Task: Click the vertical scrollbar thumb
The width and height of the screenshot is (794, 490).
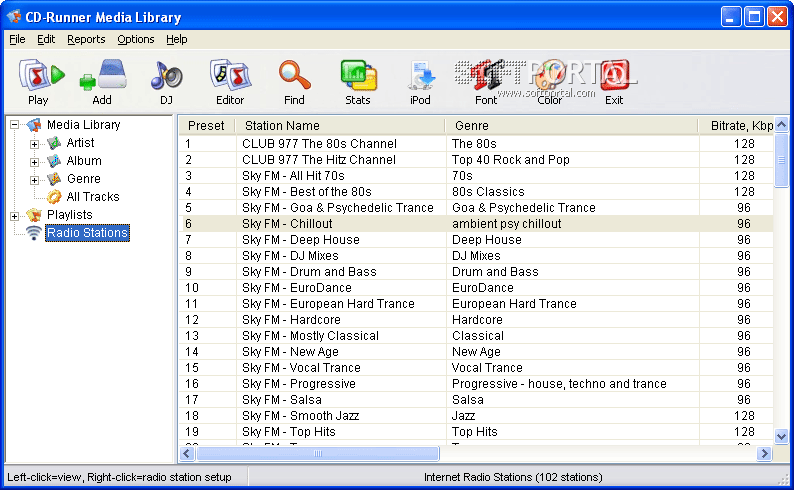Action: (781, 159)
